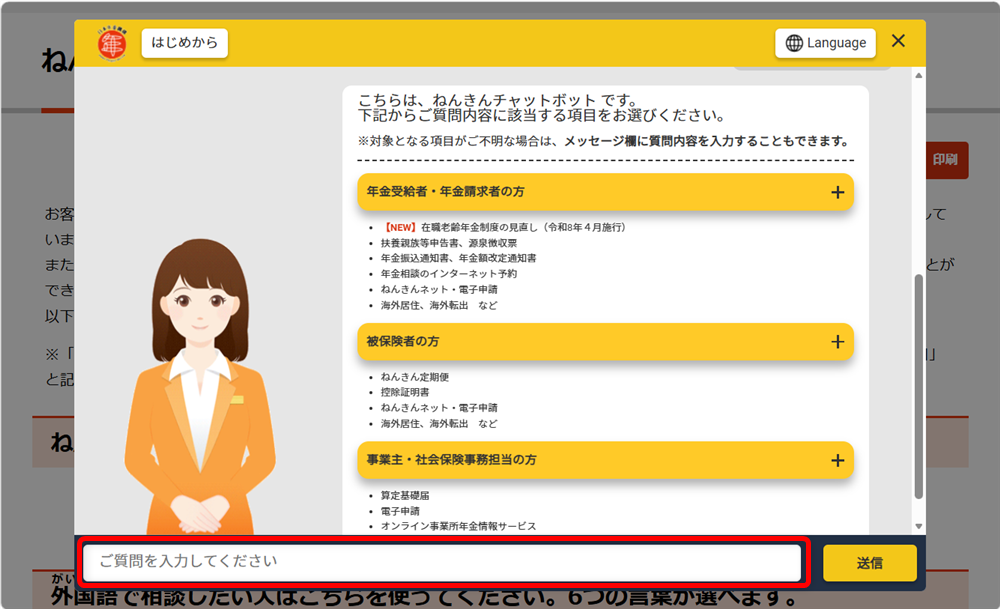The image size is (1000, 609).
Task: Expand 年金受給者・年金請求者の方 section
Action: tap(605, 192)
